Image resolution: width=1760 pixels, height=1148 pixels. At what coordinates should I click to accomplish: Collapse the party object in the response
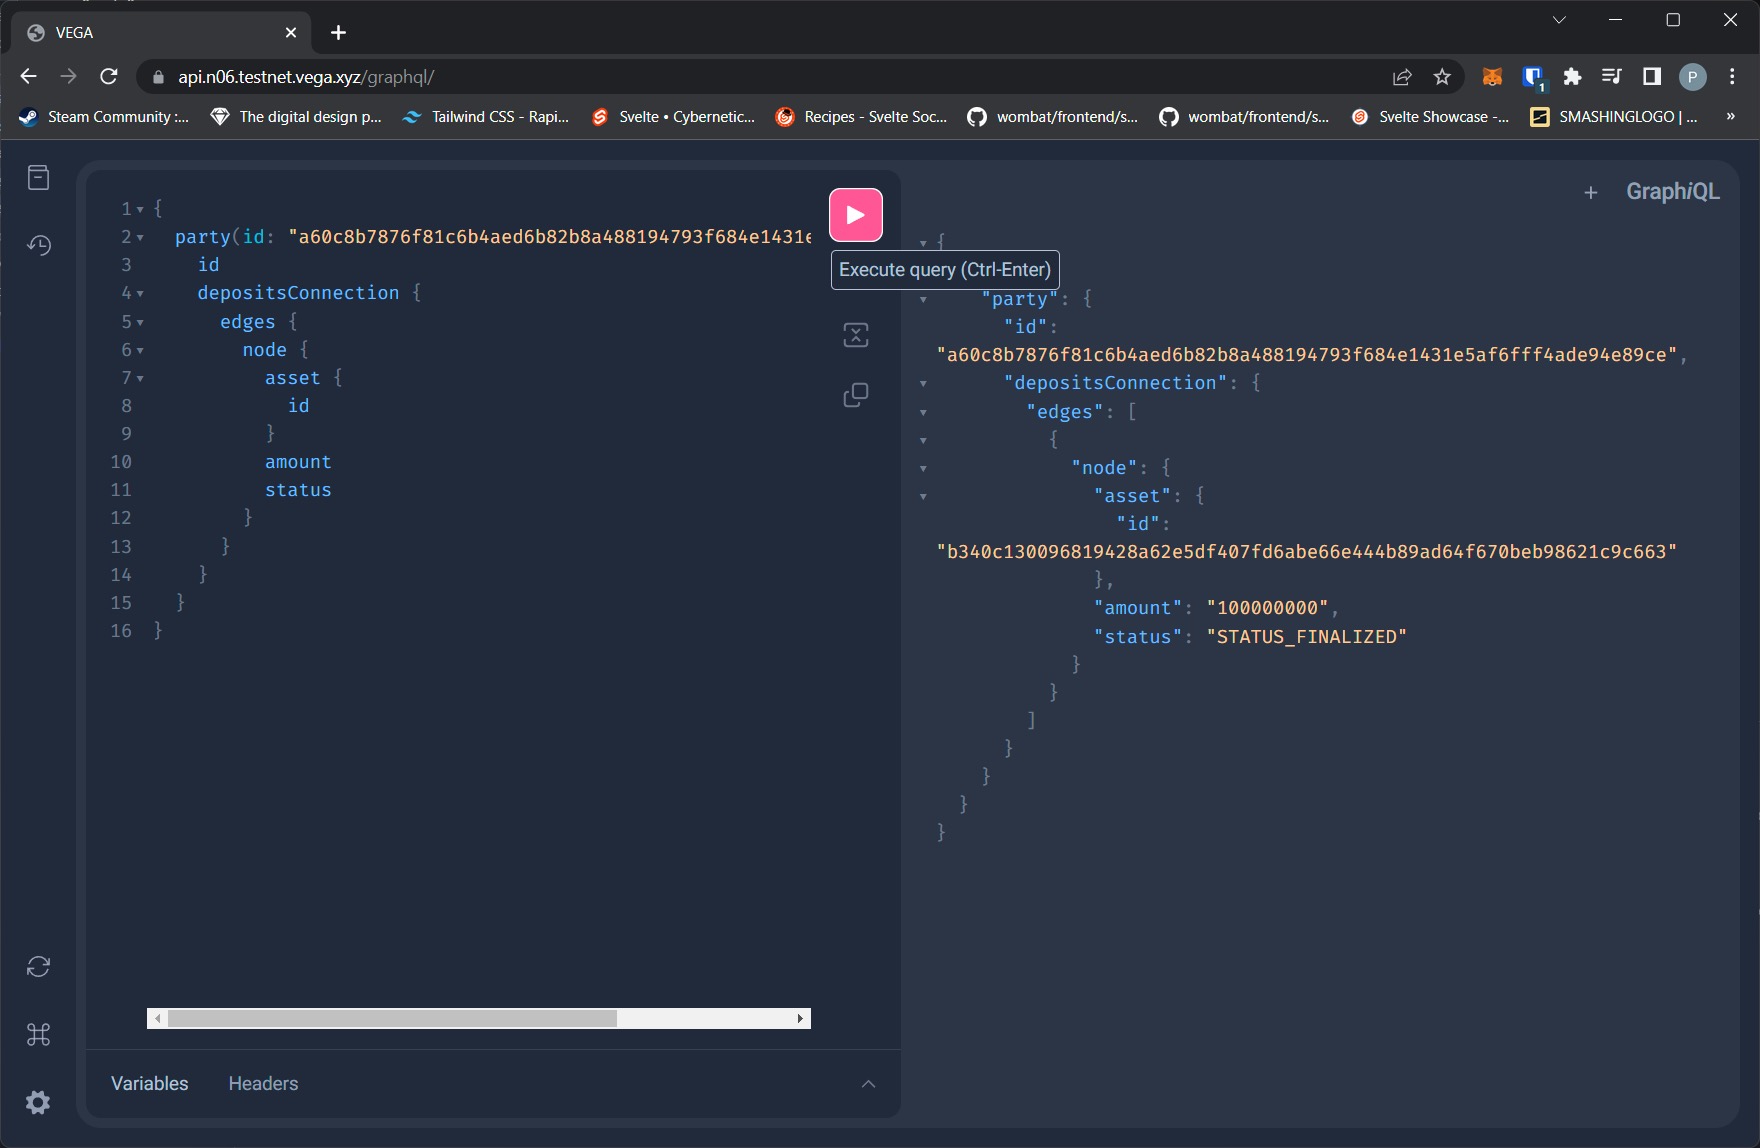(x=924, y=298)
